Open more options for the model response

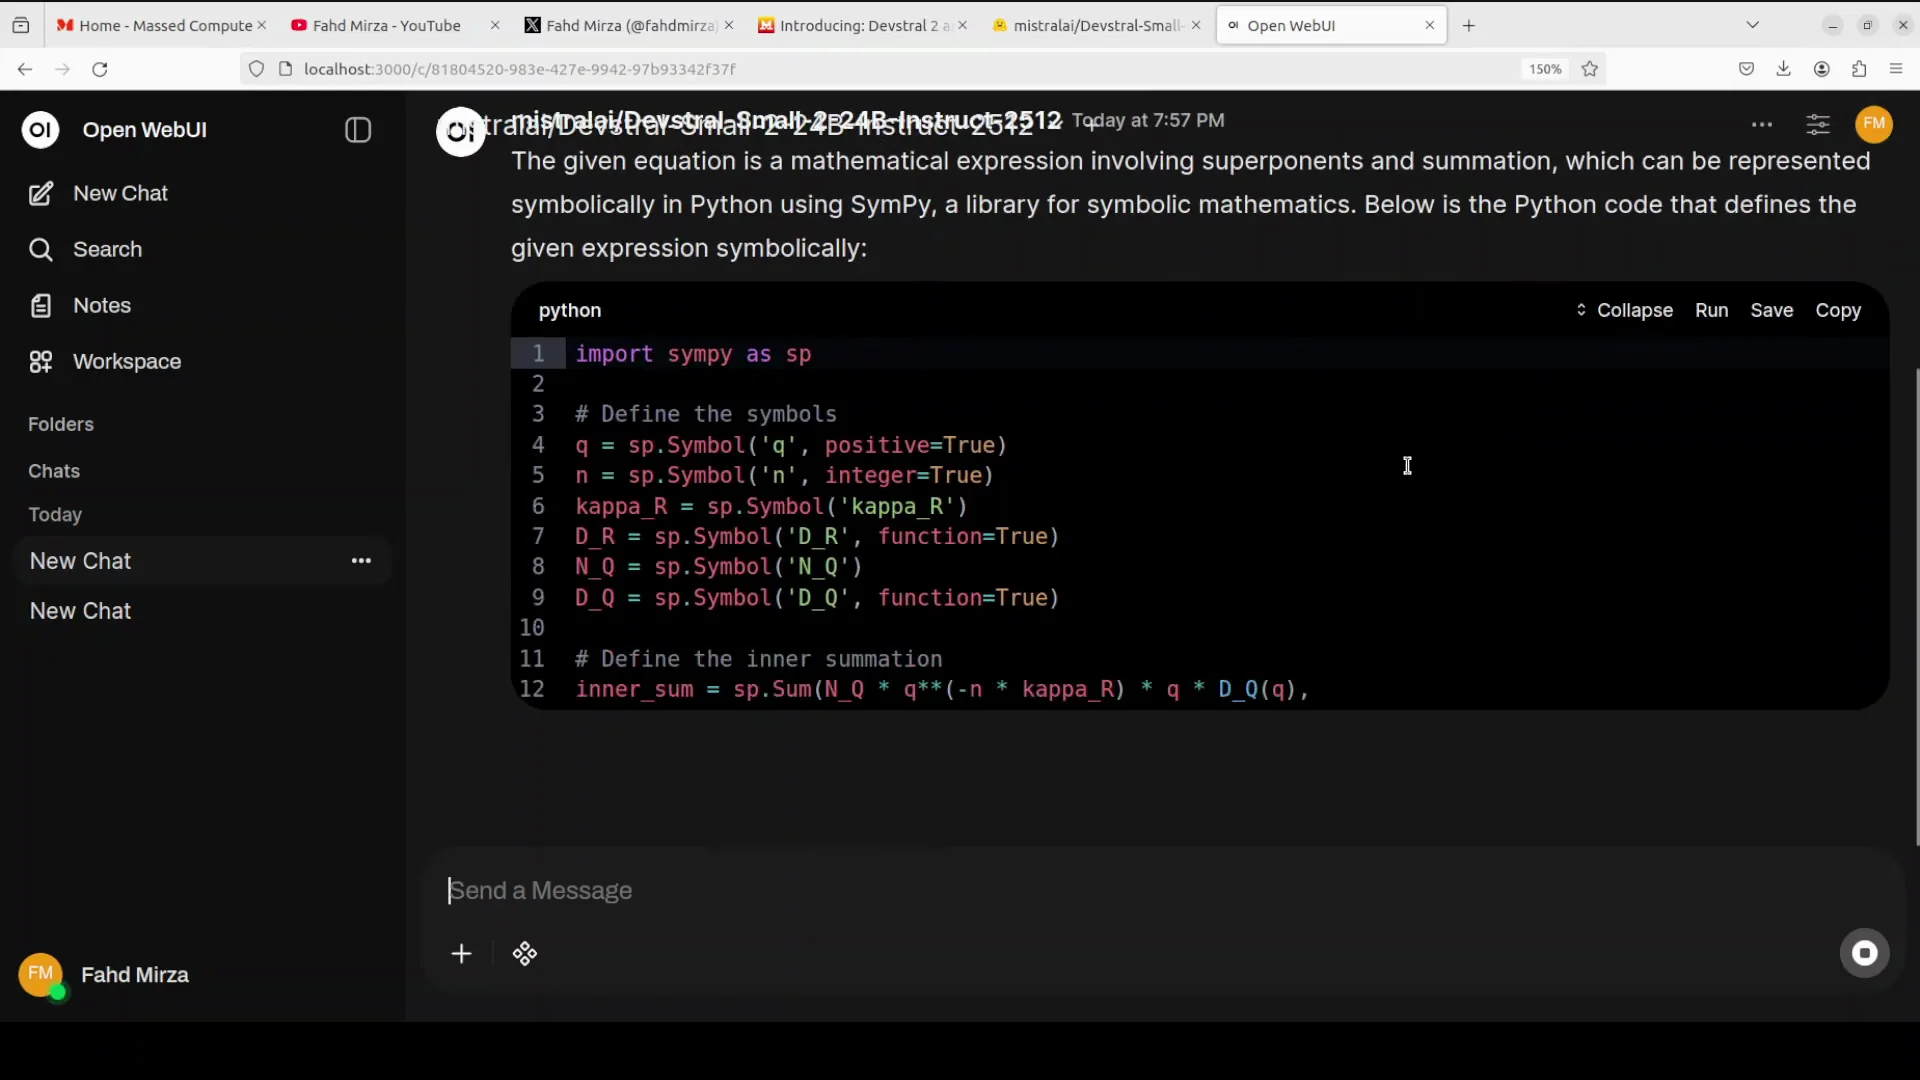pyautogui.click(x=1762, y=124)
